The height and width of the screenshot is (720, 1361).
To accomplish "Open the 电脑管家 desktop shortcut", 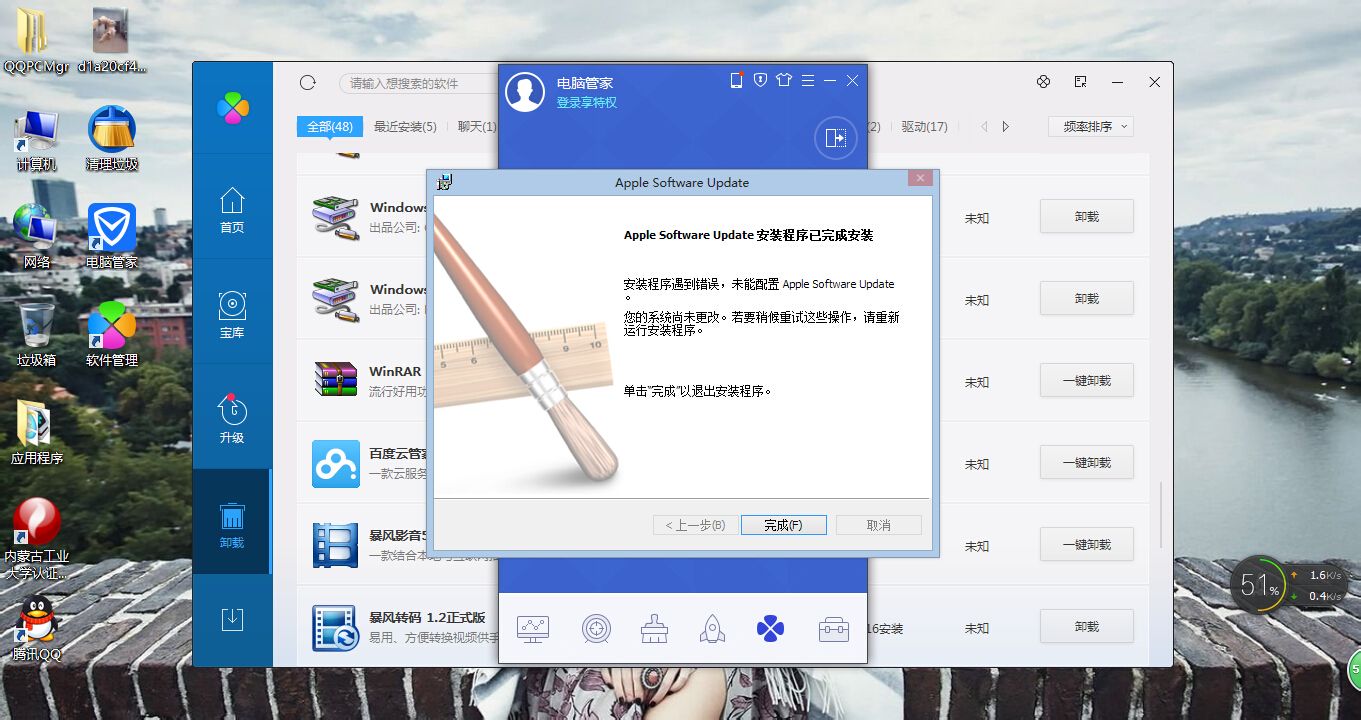I will (112, 237).
